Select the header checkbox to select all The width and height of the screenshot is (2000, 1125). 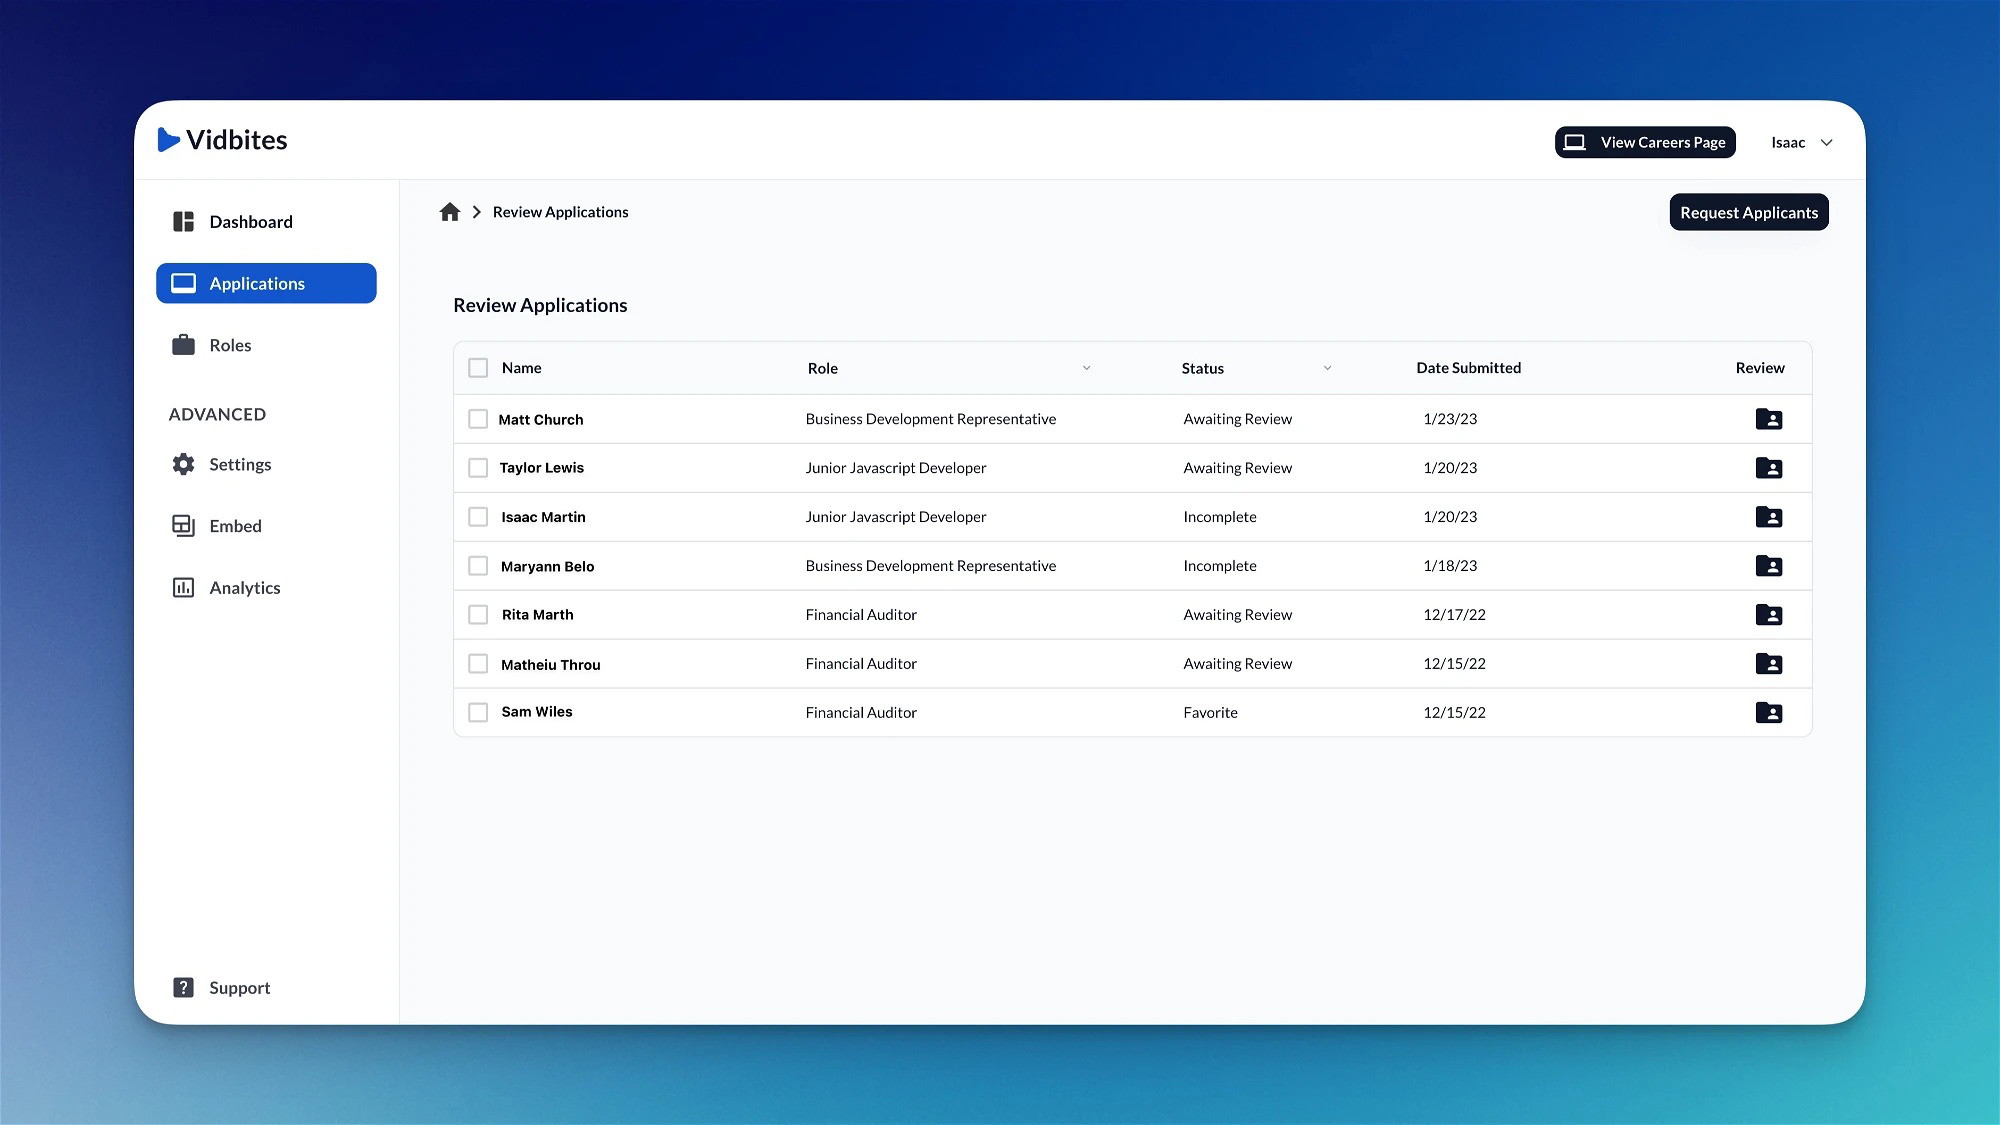pyautogui.click(x=478, y=368)
